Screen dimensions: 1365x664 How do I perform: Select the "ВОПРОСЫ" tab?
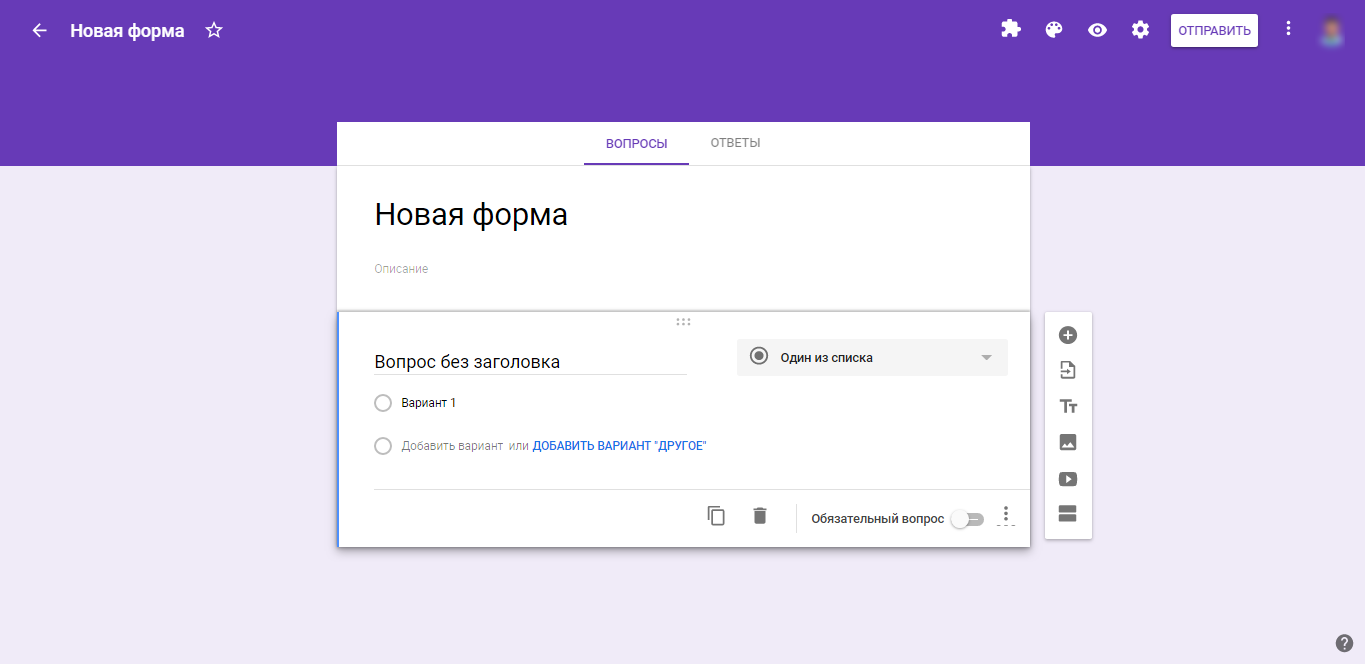[x=636, y=144]
